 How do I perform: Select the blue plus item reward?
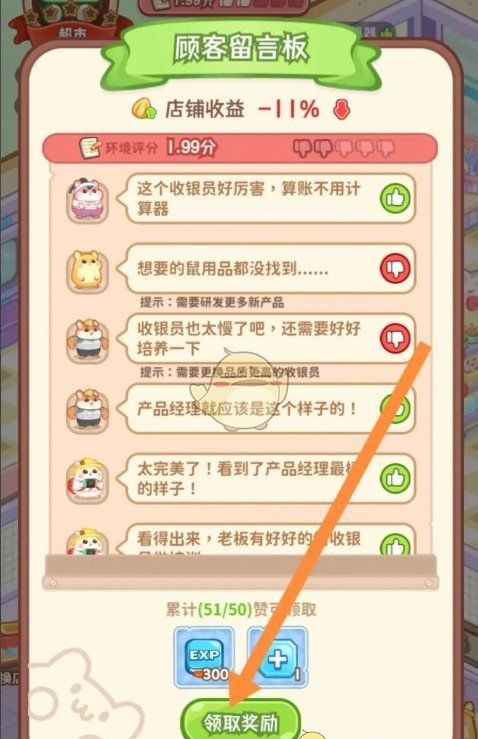click(278, 657)
